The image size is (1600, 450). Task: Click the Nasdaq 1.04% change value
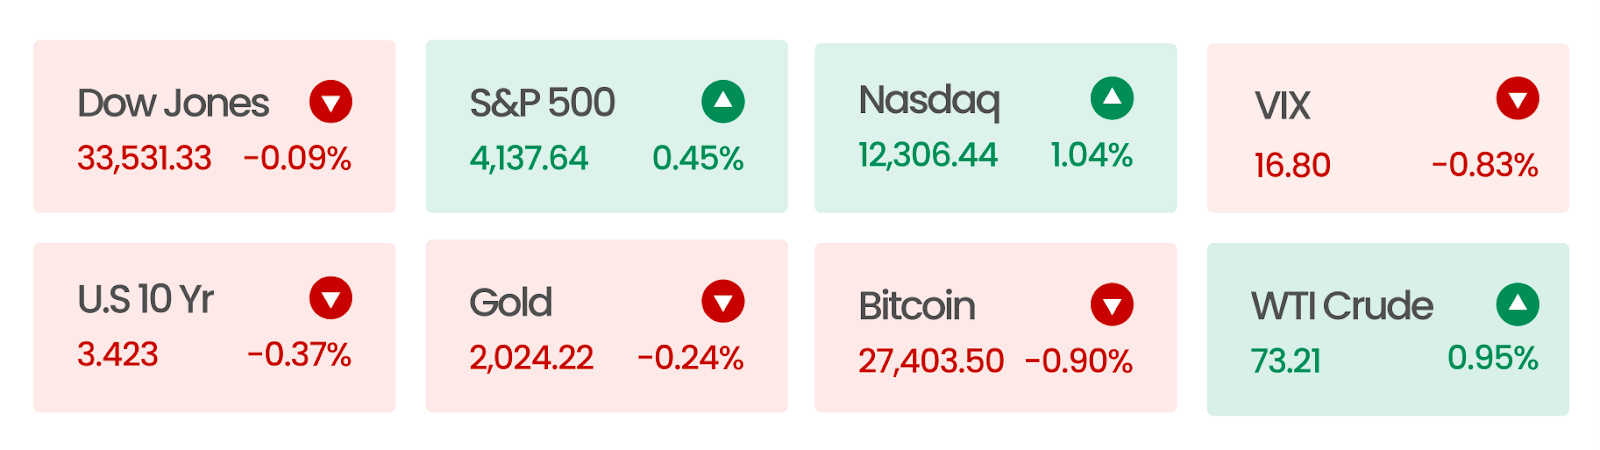tap(1092, 155)
